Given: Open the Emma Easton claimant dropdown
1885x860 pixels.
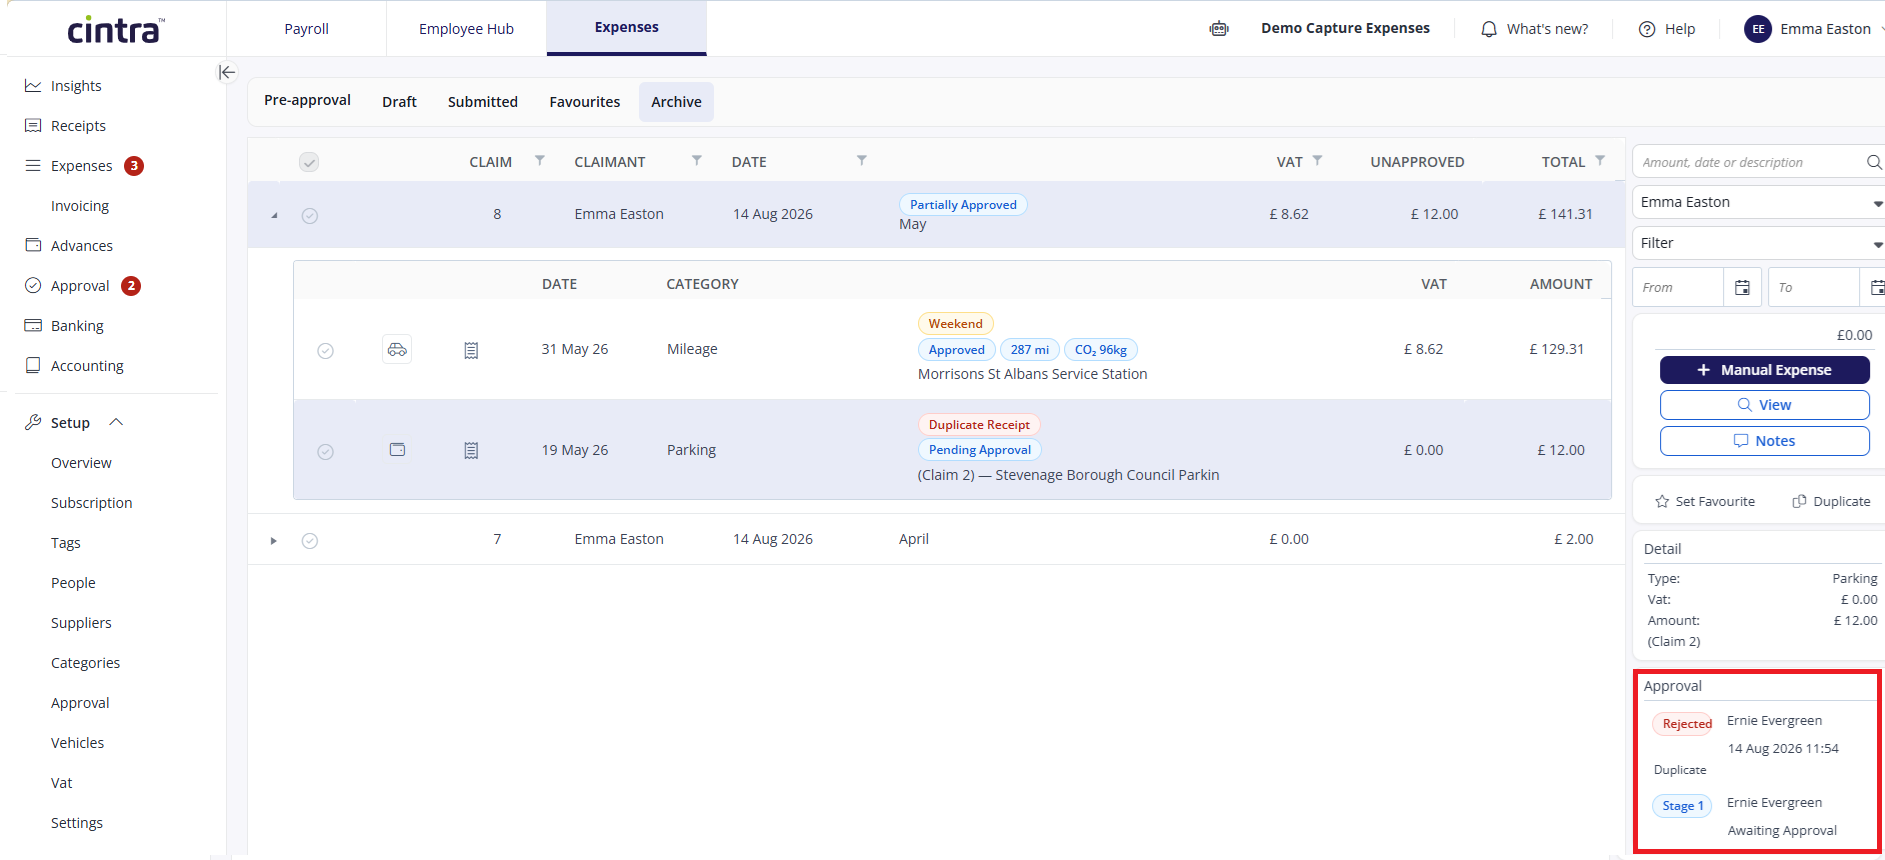Looking at the screenshot, I should pyautogui.click(x=1758, y=202).
